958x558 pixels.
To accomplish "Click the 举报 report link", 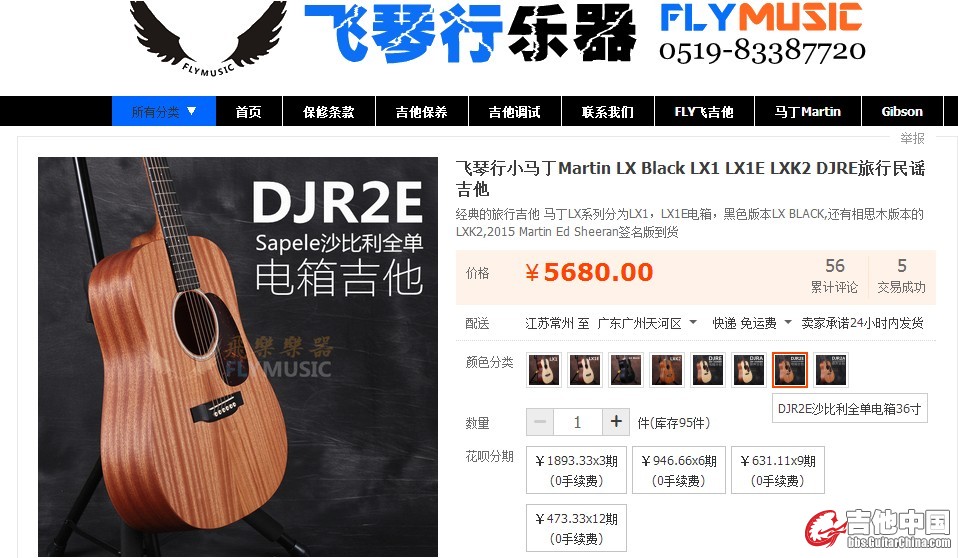I will pos(912,138).
